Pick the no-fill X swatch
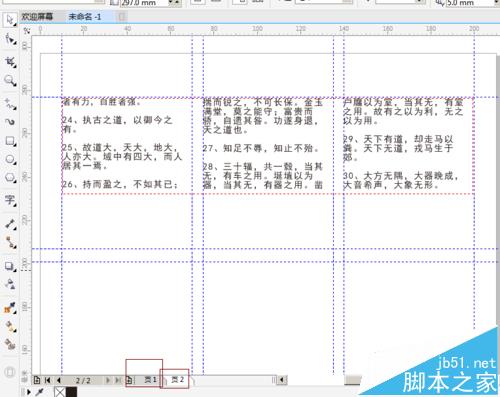Image resolution: width=500 pixels, height=397 pixels. pos(59,392)
